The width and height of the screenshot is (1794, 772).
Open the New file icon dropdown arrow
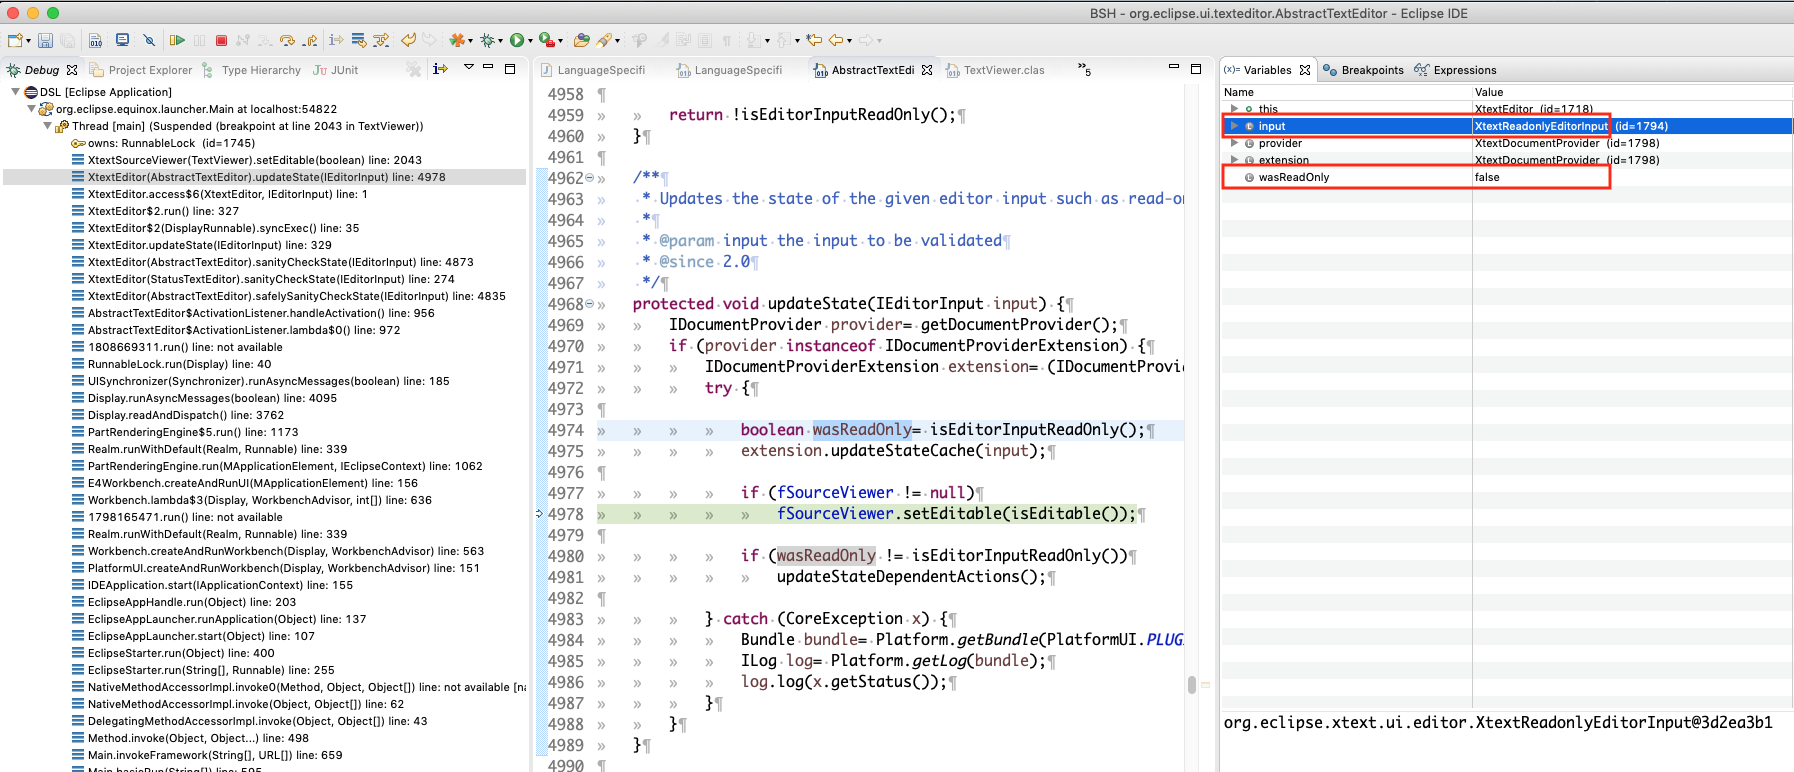pos(28,41)
